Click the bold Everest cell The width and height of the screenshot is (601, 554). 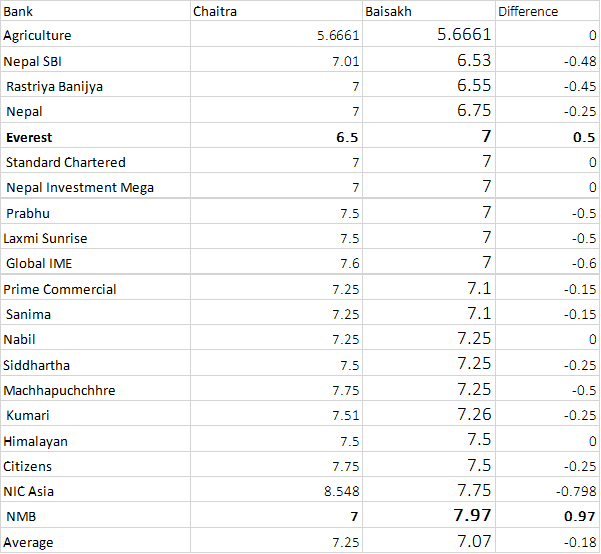[95, 137]
